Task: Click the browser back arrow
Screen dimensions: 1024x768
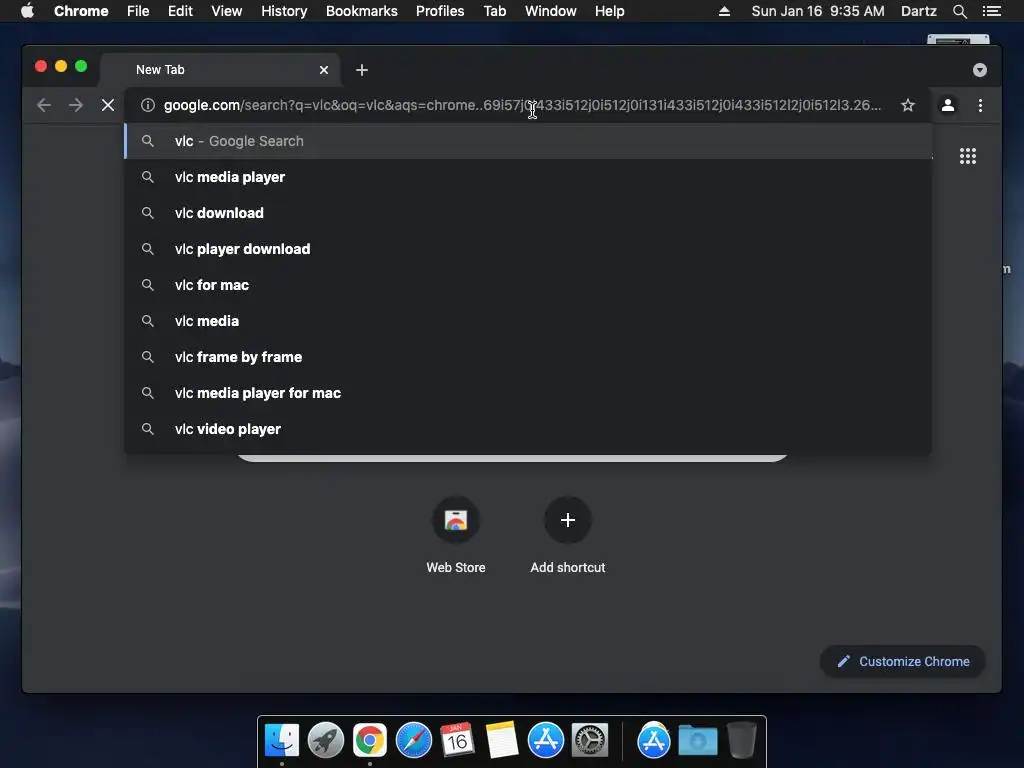Action: [x=44, y=105]
